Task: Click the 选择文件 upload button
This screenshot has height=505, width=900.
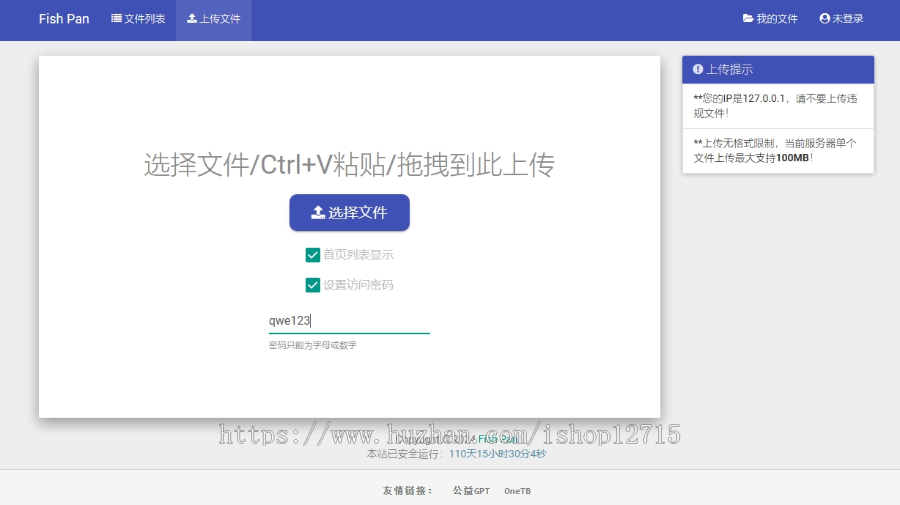Action: (350, 212)
